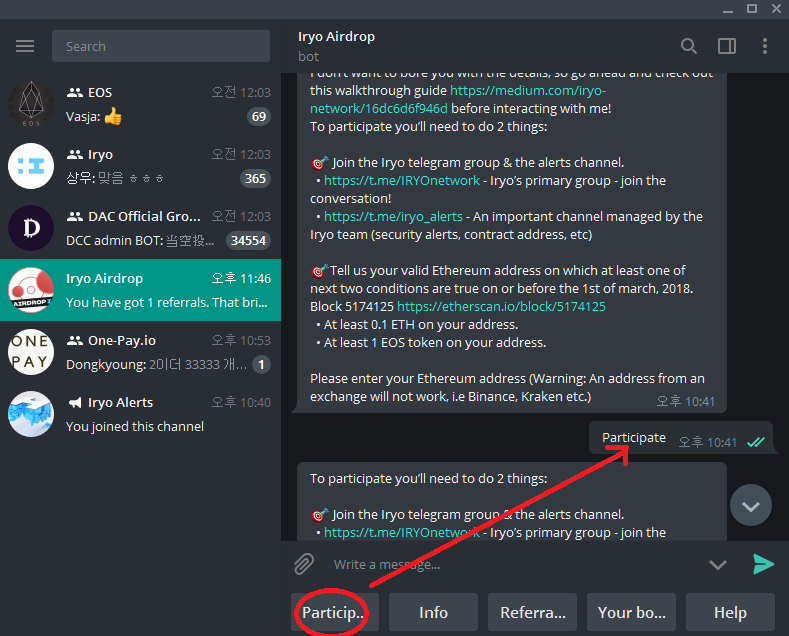
Task: Jump to bottom with round arrow button
Action: [750, 505]
